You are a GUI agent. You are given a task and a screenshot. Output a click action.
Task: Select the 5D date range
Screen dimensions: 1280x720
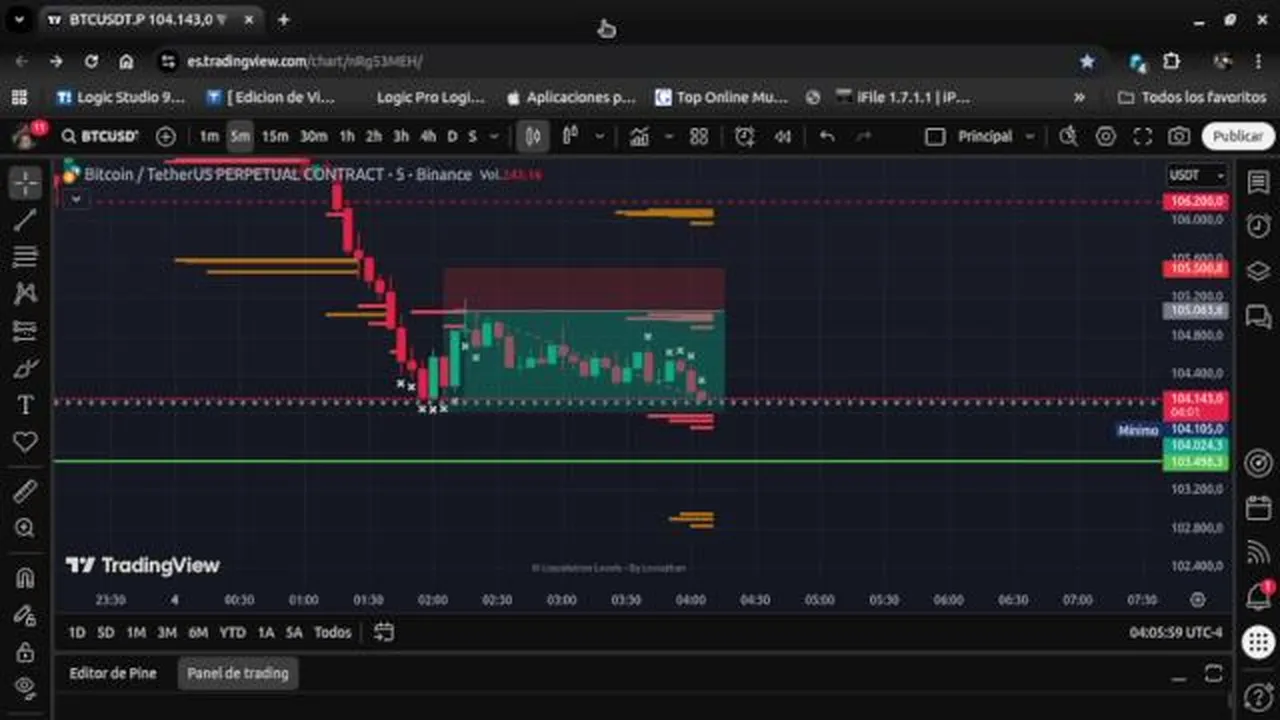(x=106, y=632)
